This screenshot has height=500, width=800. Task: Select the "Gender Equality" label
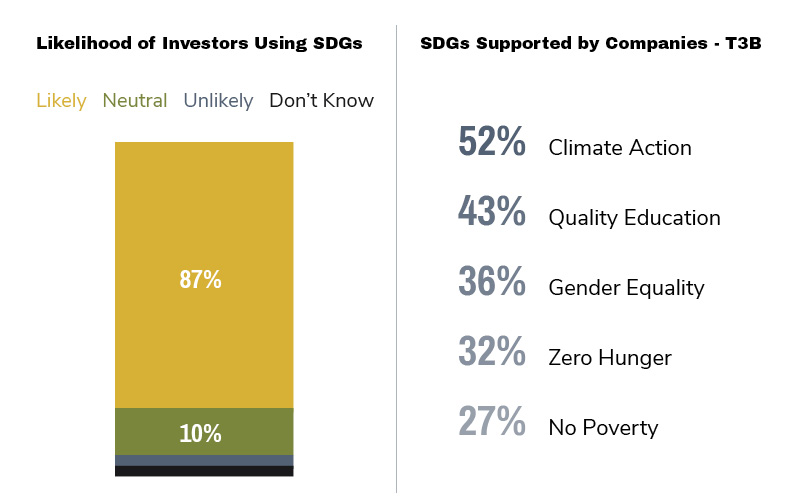(626, 288)
